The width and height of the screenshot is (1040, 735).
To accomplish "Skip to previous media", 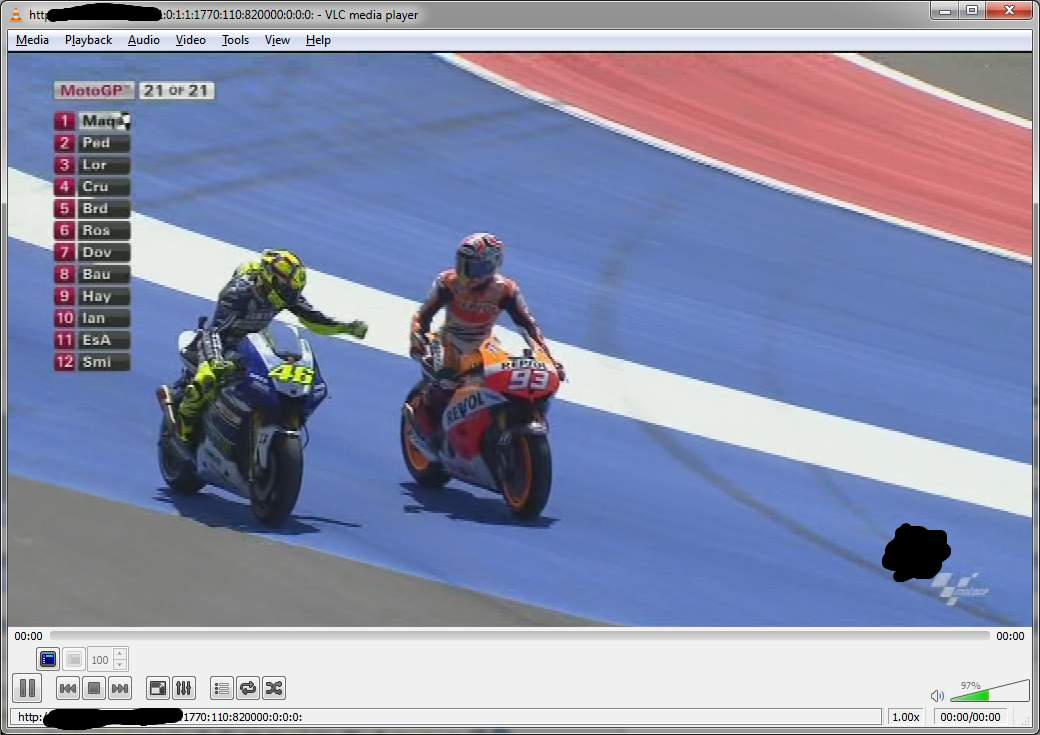I will pyautogui.click(x=68, y=689).
